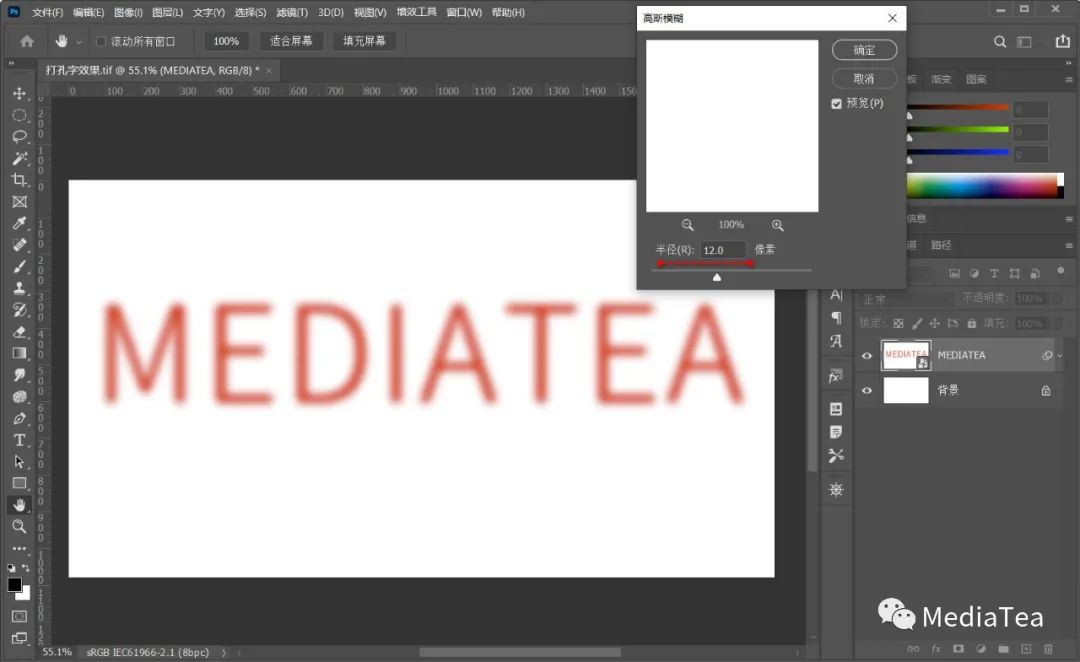
Task: Select the Horizontal Type tool
Action: (19, 440)
